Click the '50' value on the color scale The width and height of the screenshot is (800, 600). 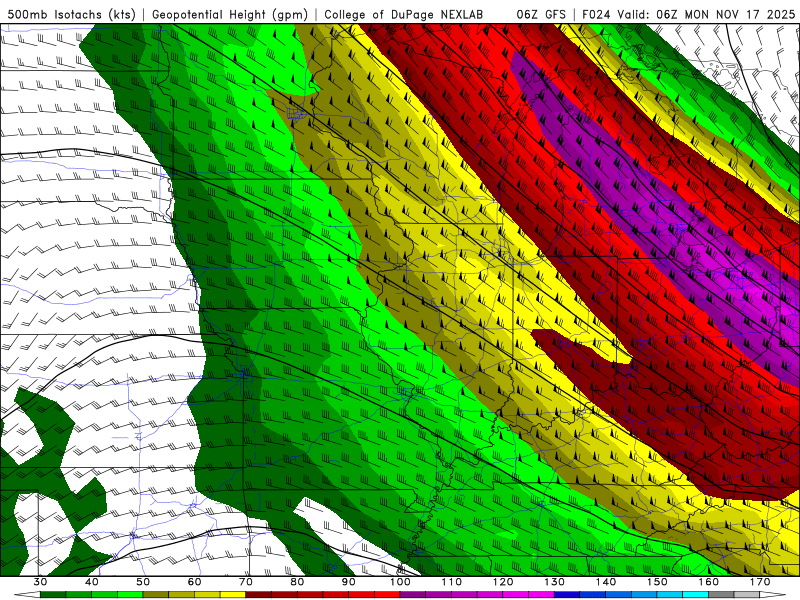143,582
